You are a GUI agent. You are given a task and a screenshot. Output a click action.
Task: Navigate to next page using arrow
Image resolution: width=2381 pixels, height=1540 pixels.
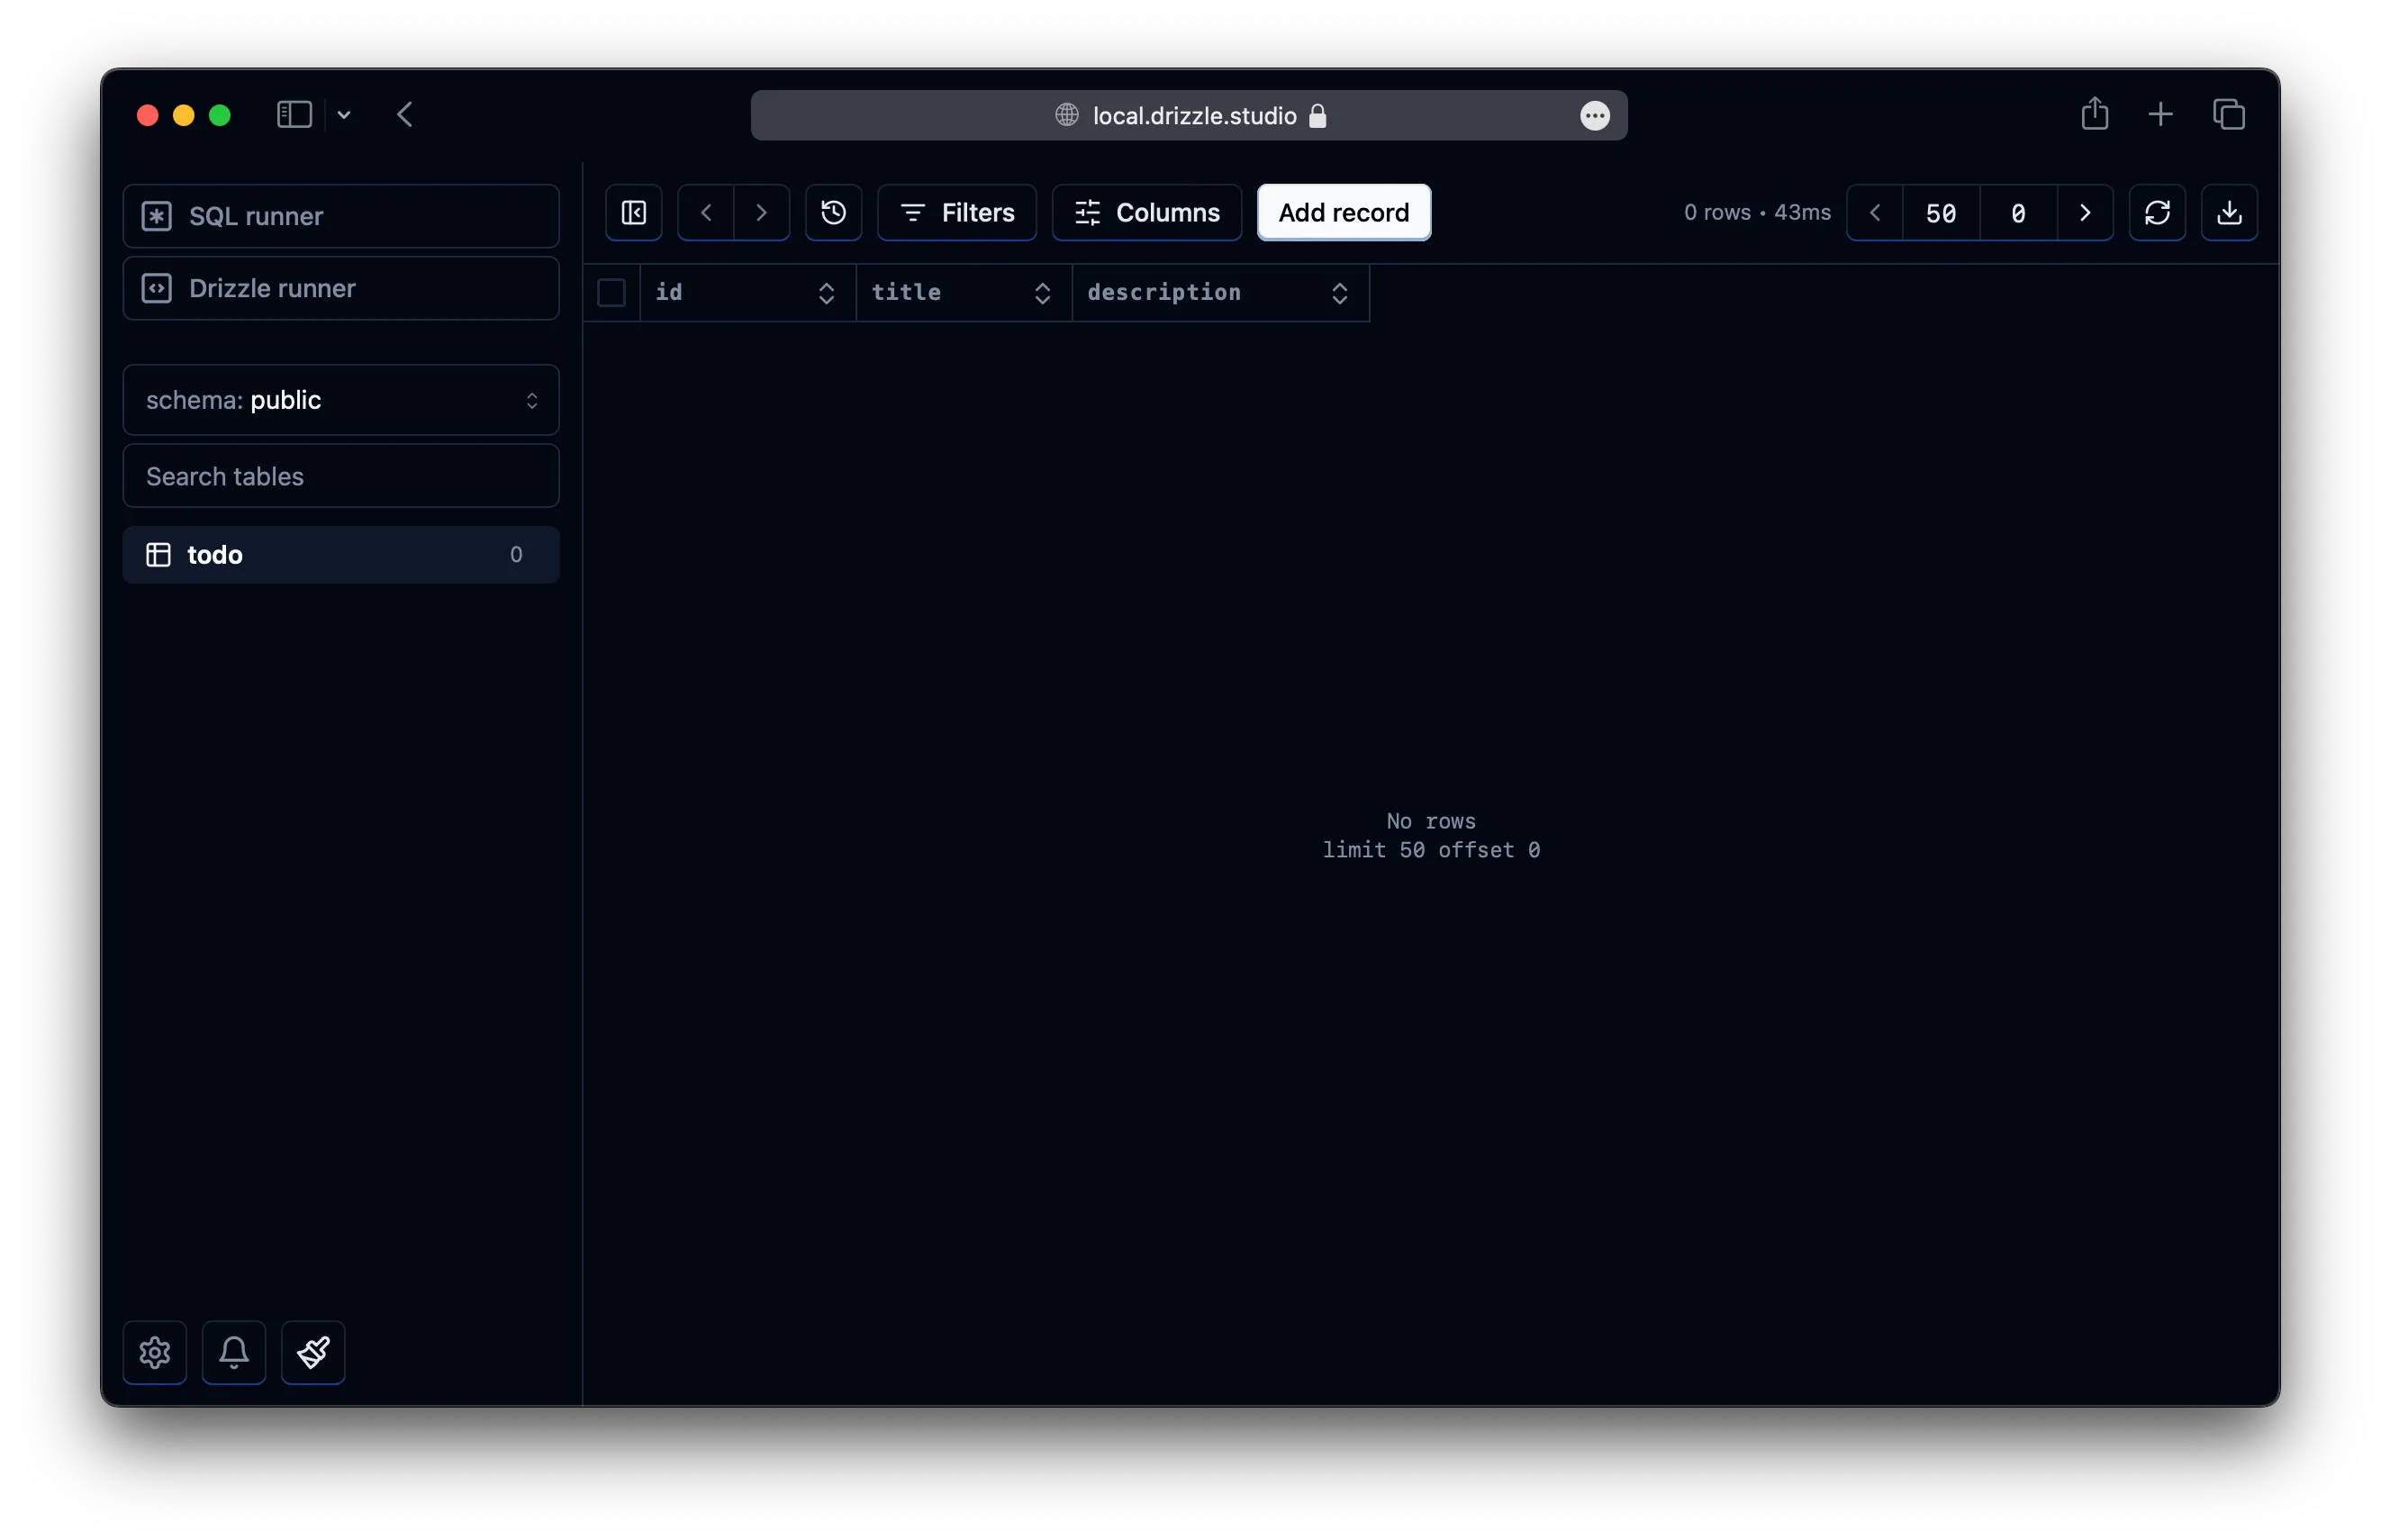pyautogui.click(x=2086, y=212)
